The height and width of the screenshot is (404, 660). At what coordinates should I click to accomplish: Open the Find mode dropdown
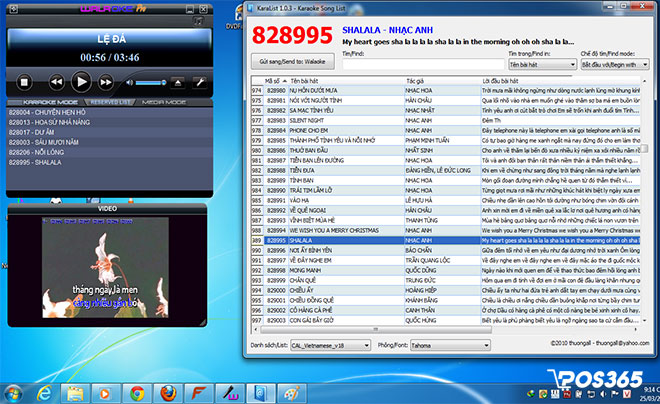pyautogui.click(x=615, y=64)
